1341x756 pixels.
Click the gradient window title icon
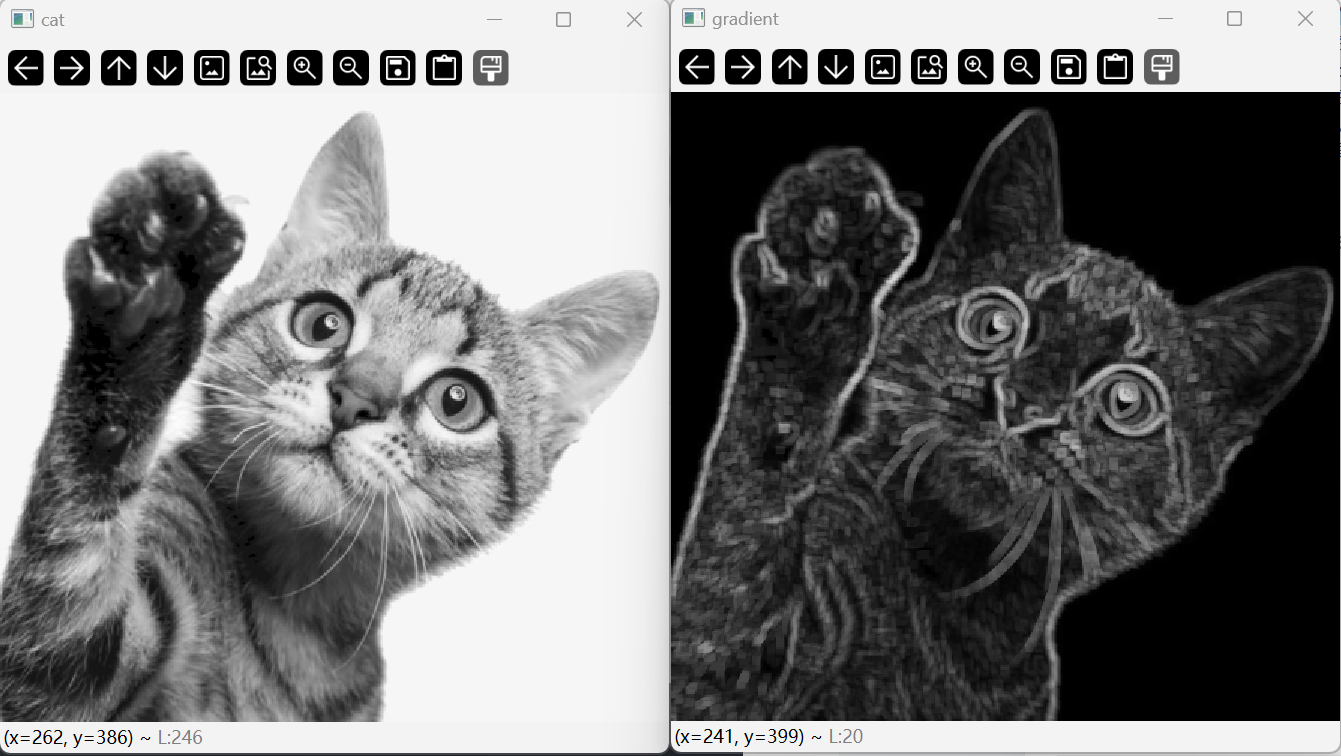(x=693, y=18)
